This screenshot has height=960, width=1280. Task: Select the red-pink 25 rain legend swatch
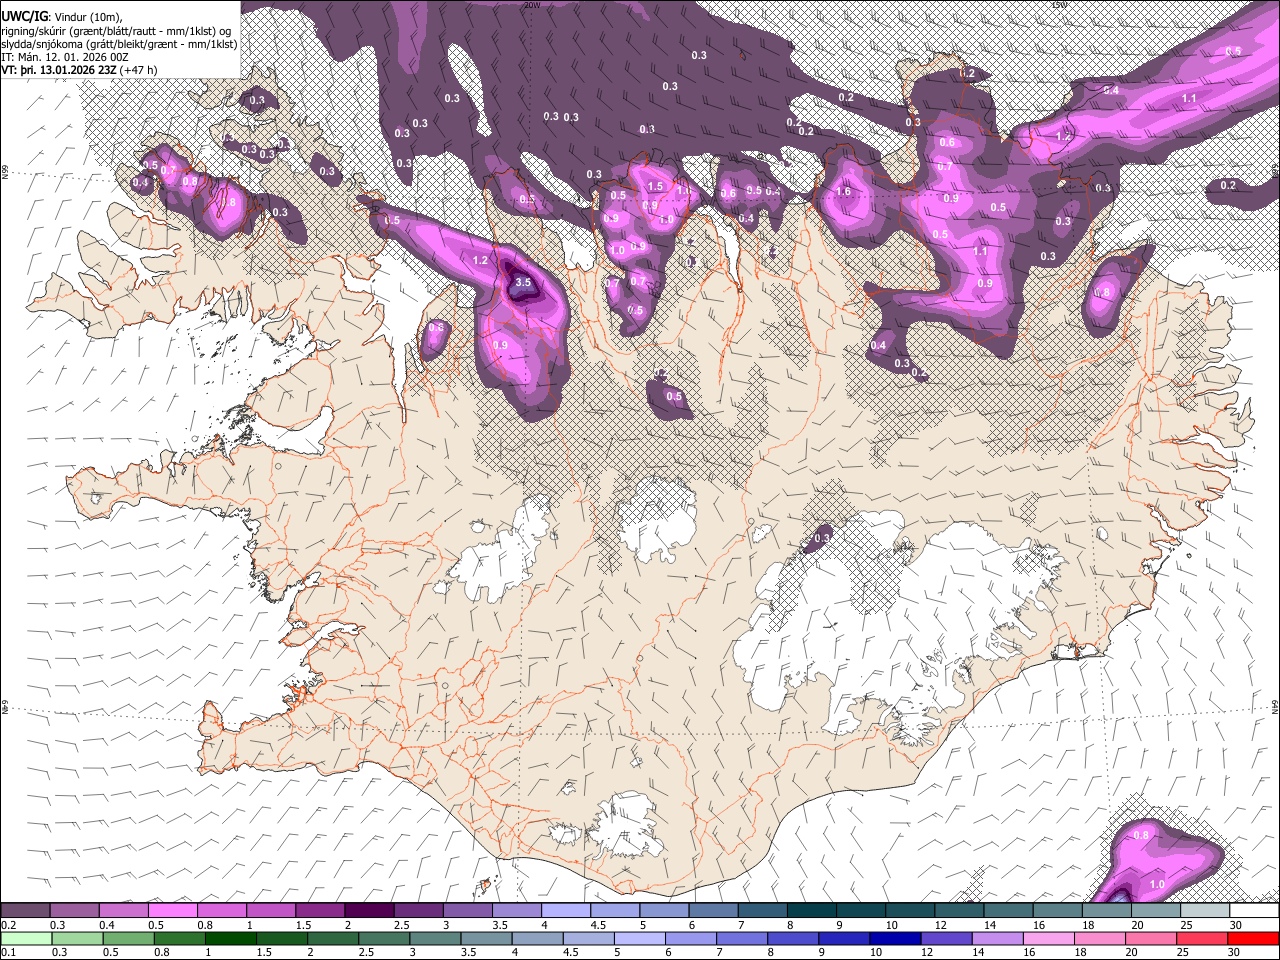click(x=1203, y=938)
